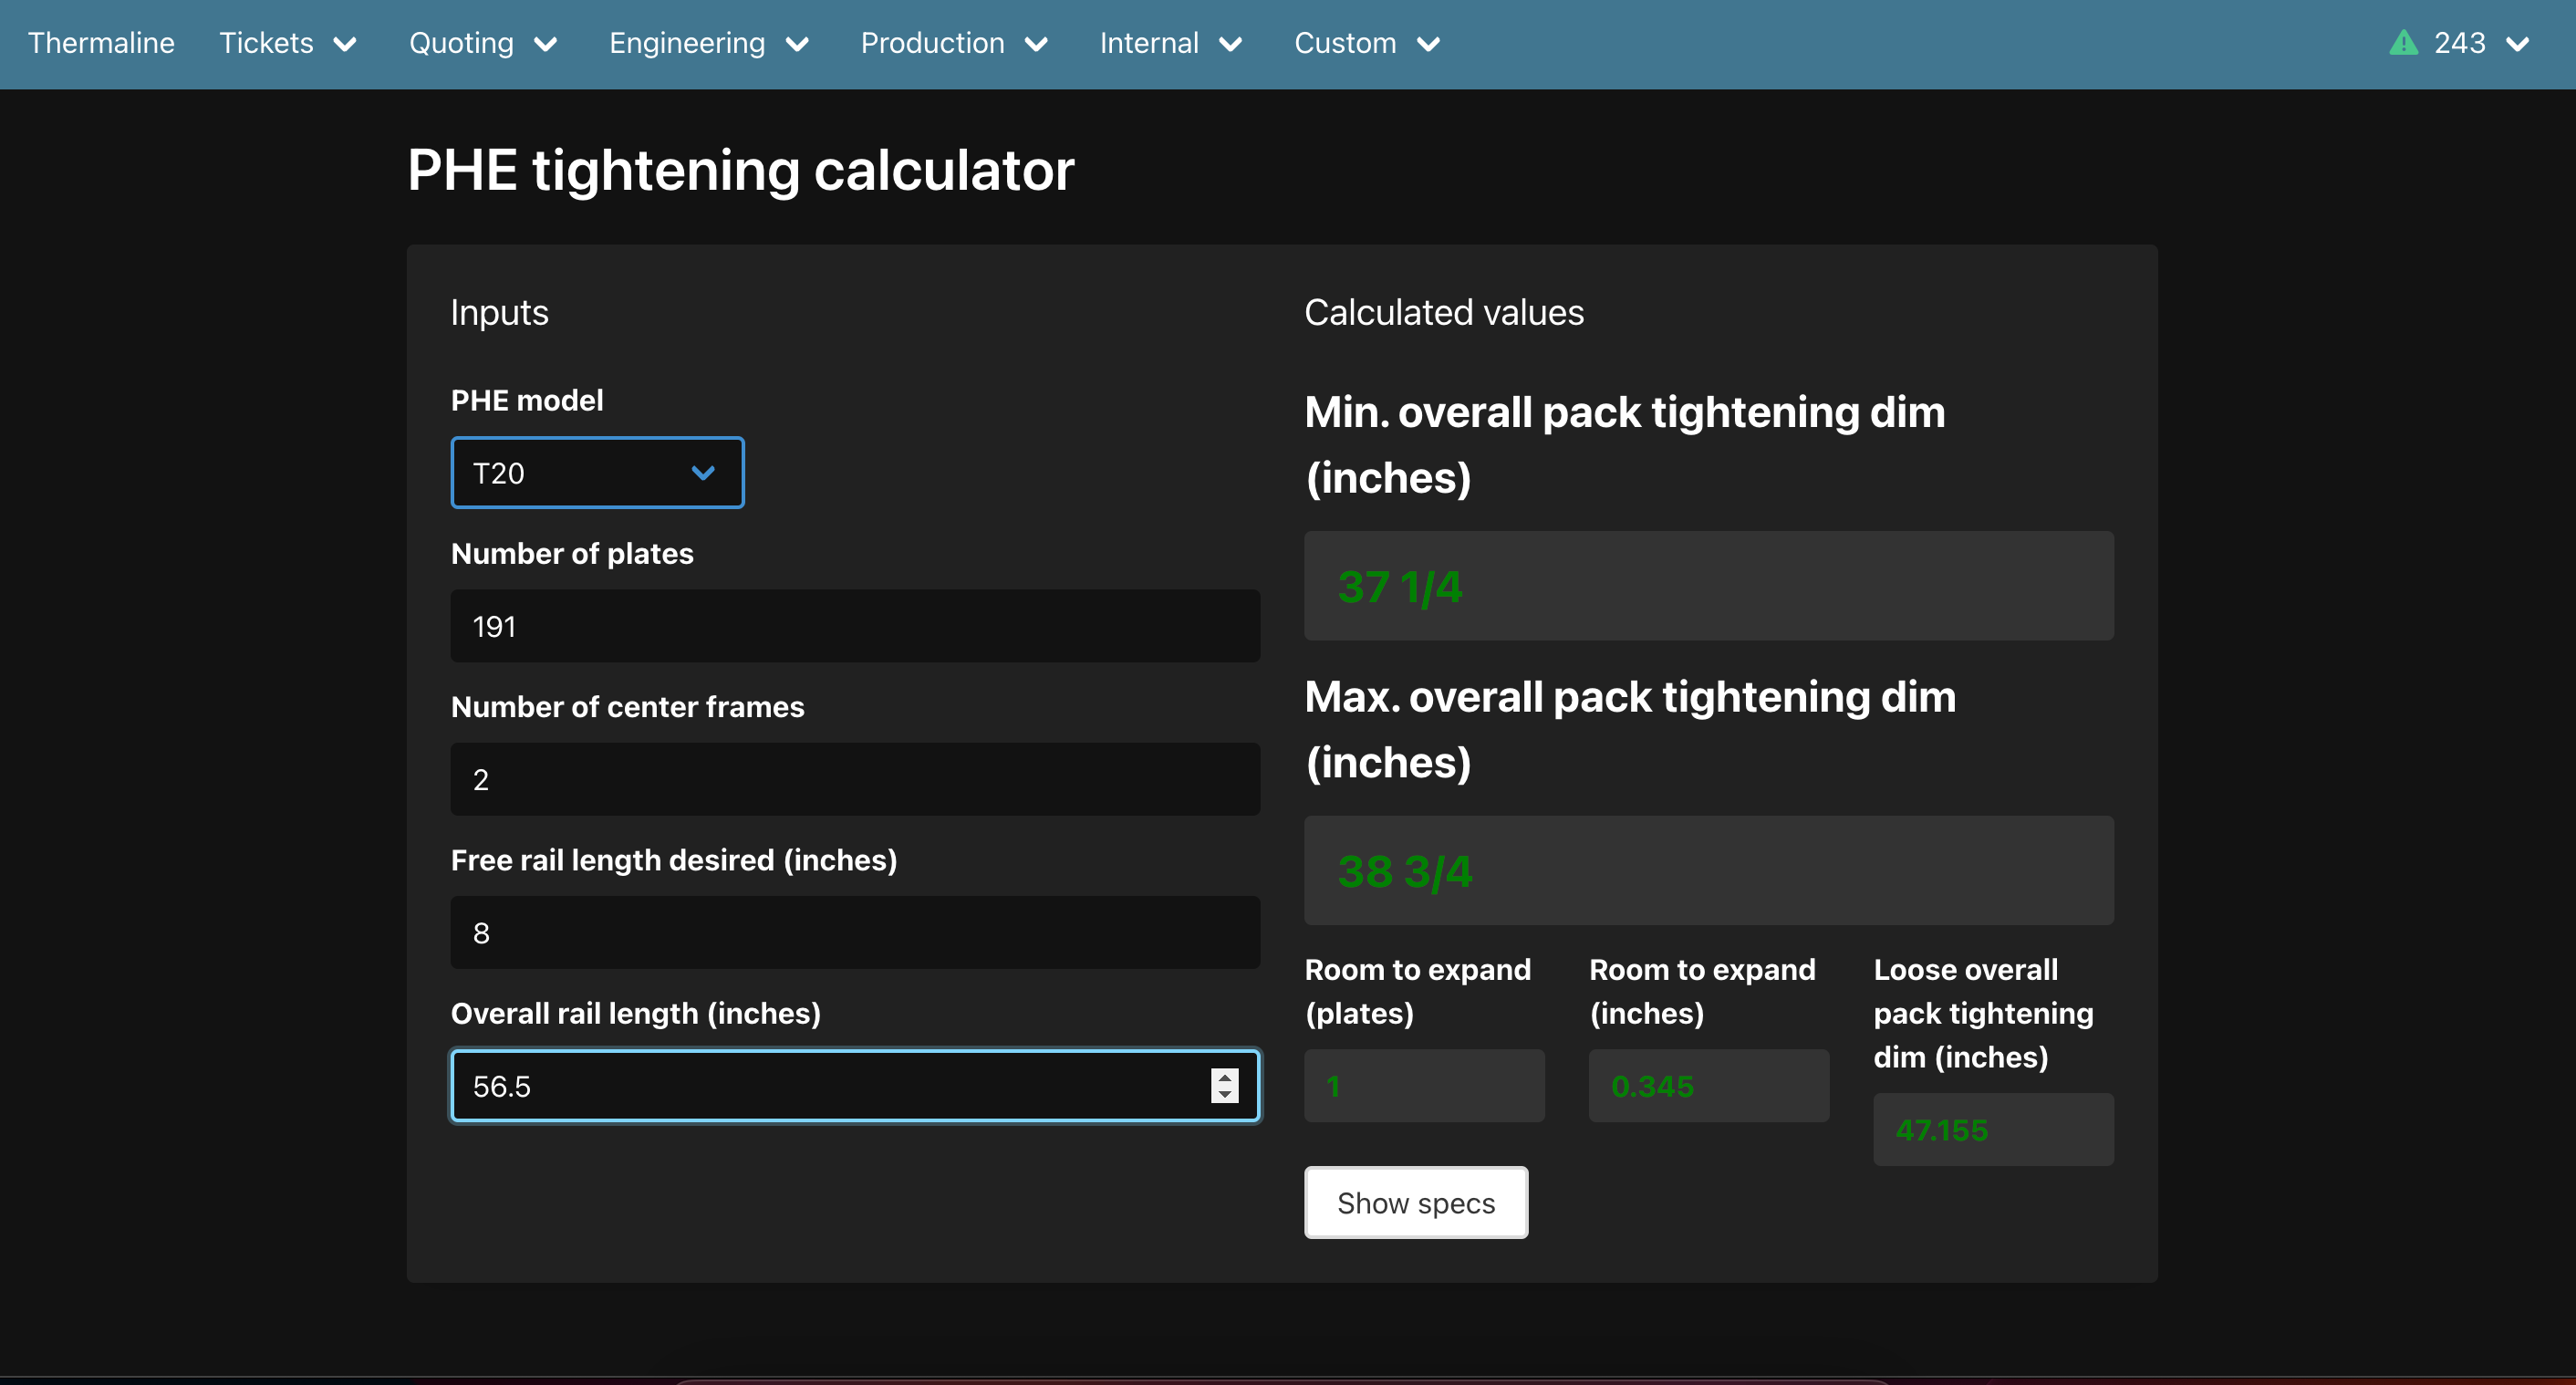Focus the Overall rail length field
Viewport: 2576px width, 1385px height.
click(x=855, y=1086)
